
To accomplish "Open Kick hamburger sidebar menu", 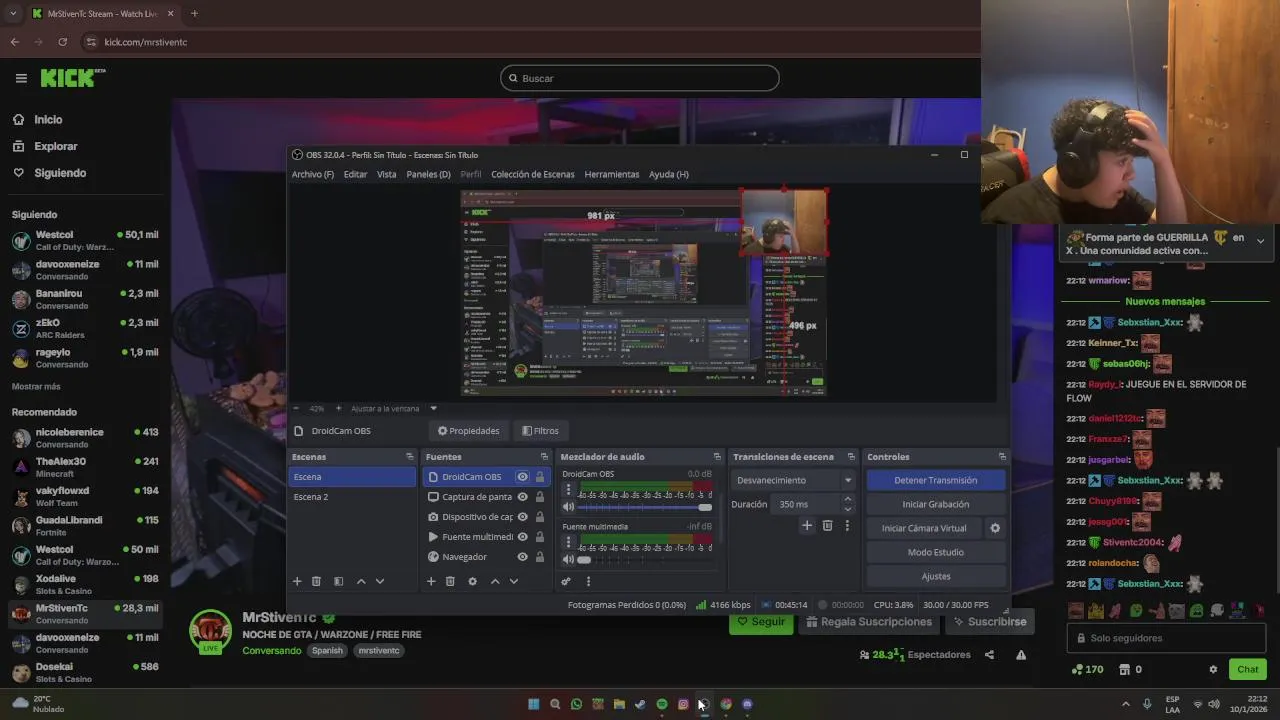I will (21, 78).
